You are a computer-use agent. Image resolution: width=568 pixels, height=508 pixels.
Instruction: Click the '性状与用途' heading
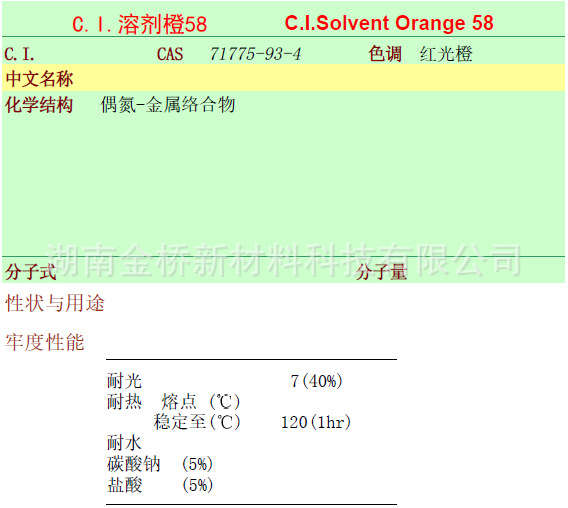click(55, 303)
